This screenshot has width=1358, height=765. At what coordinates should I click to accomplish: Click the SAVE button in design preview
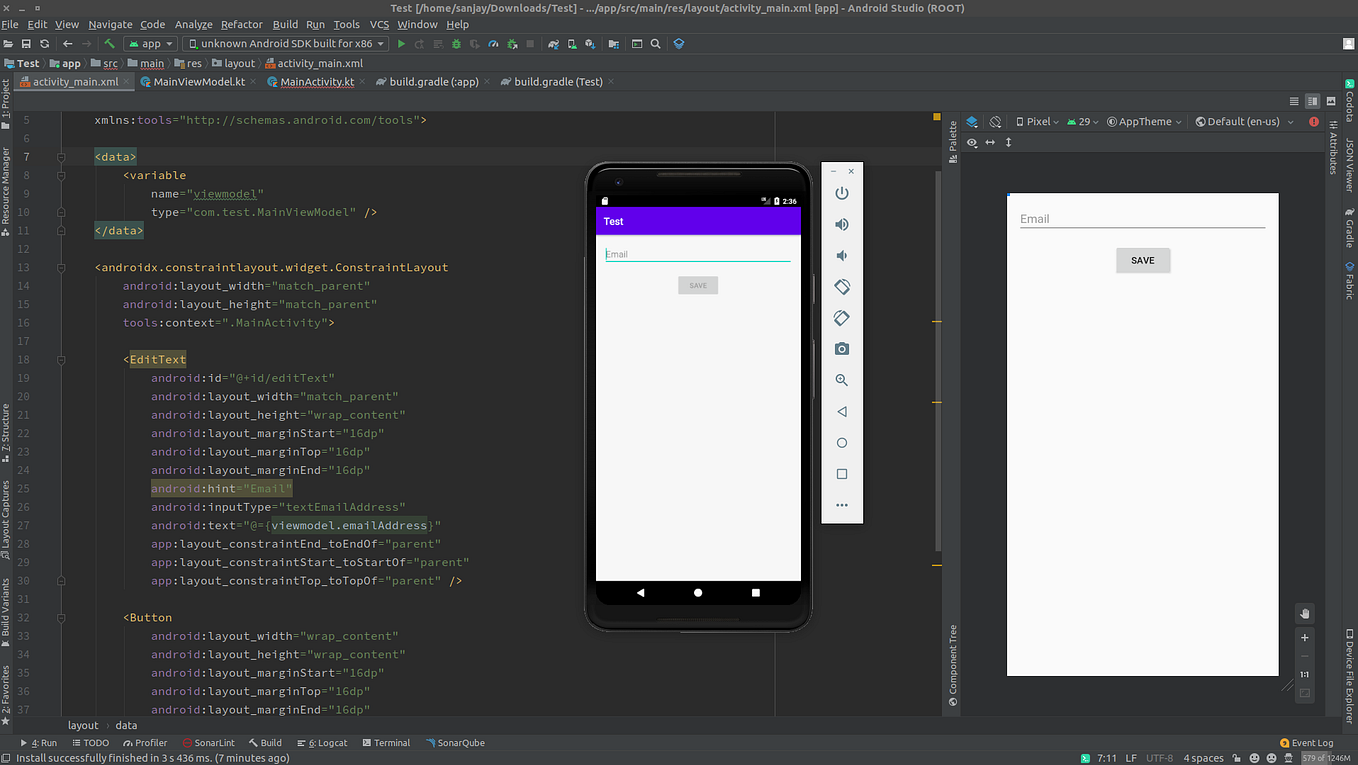pyautogui.click(x=1143, y=260)
